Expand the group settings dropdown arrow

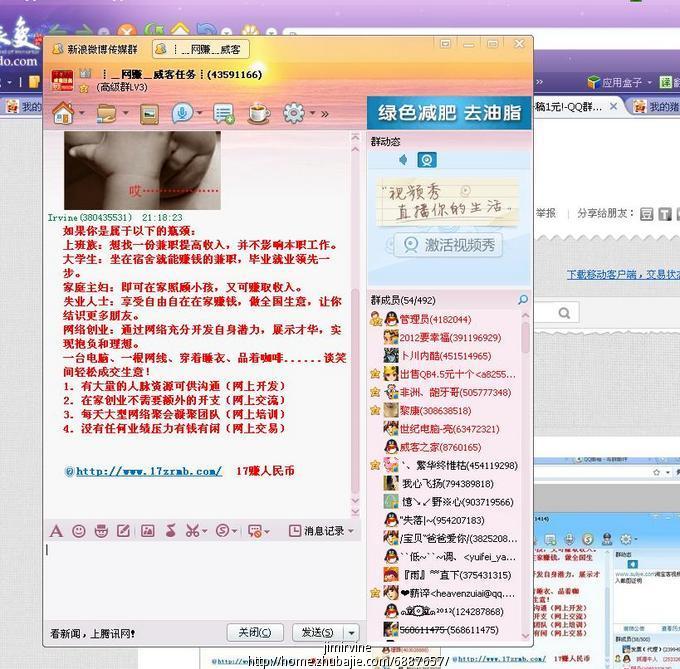coord(312,113)
